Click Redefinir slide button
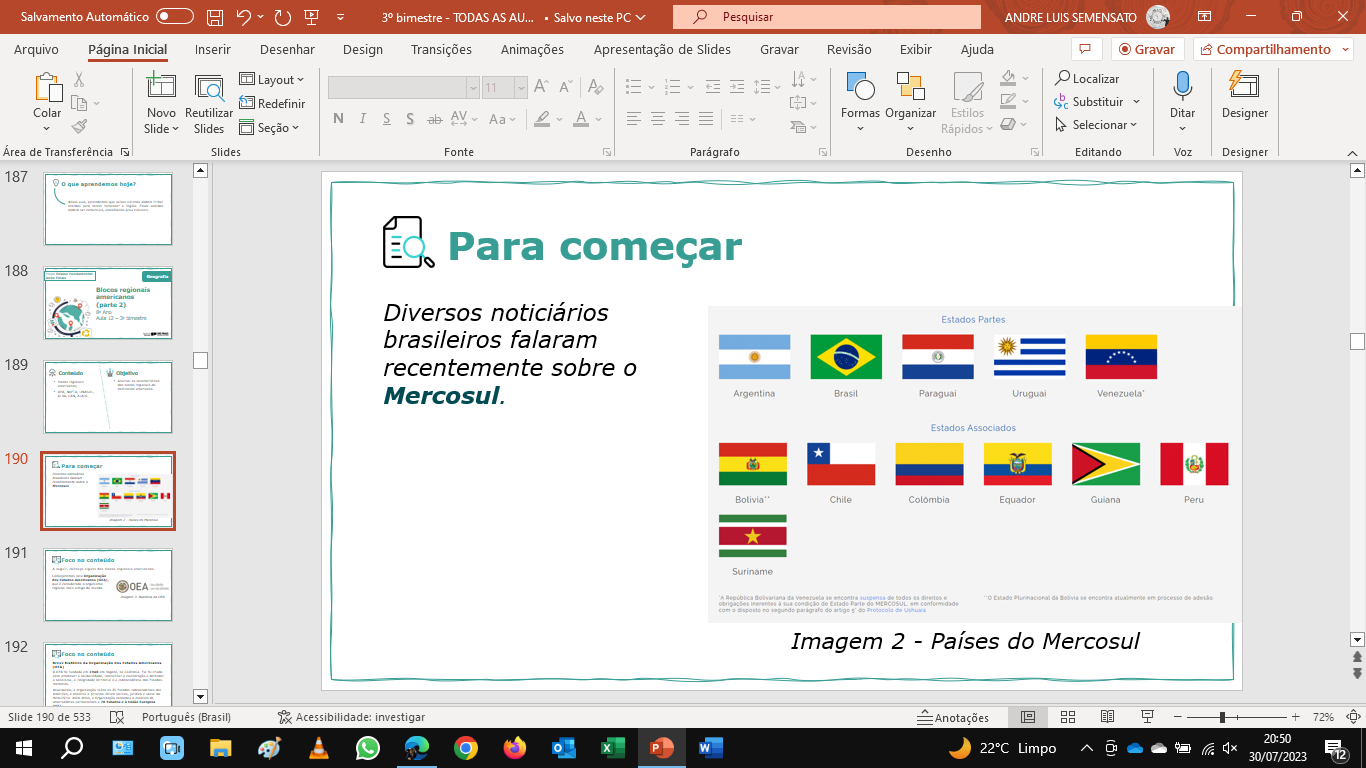The height and width of the screenshot is (768, 1366). point(272,103)
